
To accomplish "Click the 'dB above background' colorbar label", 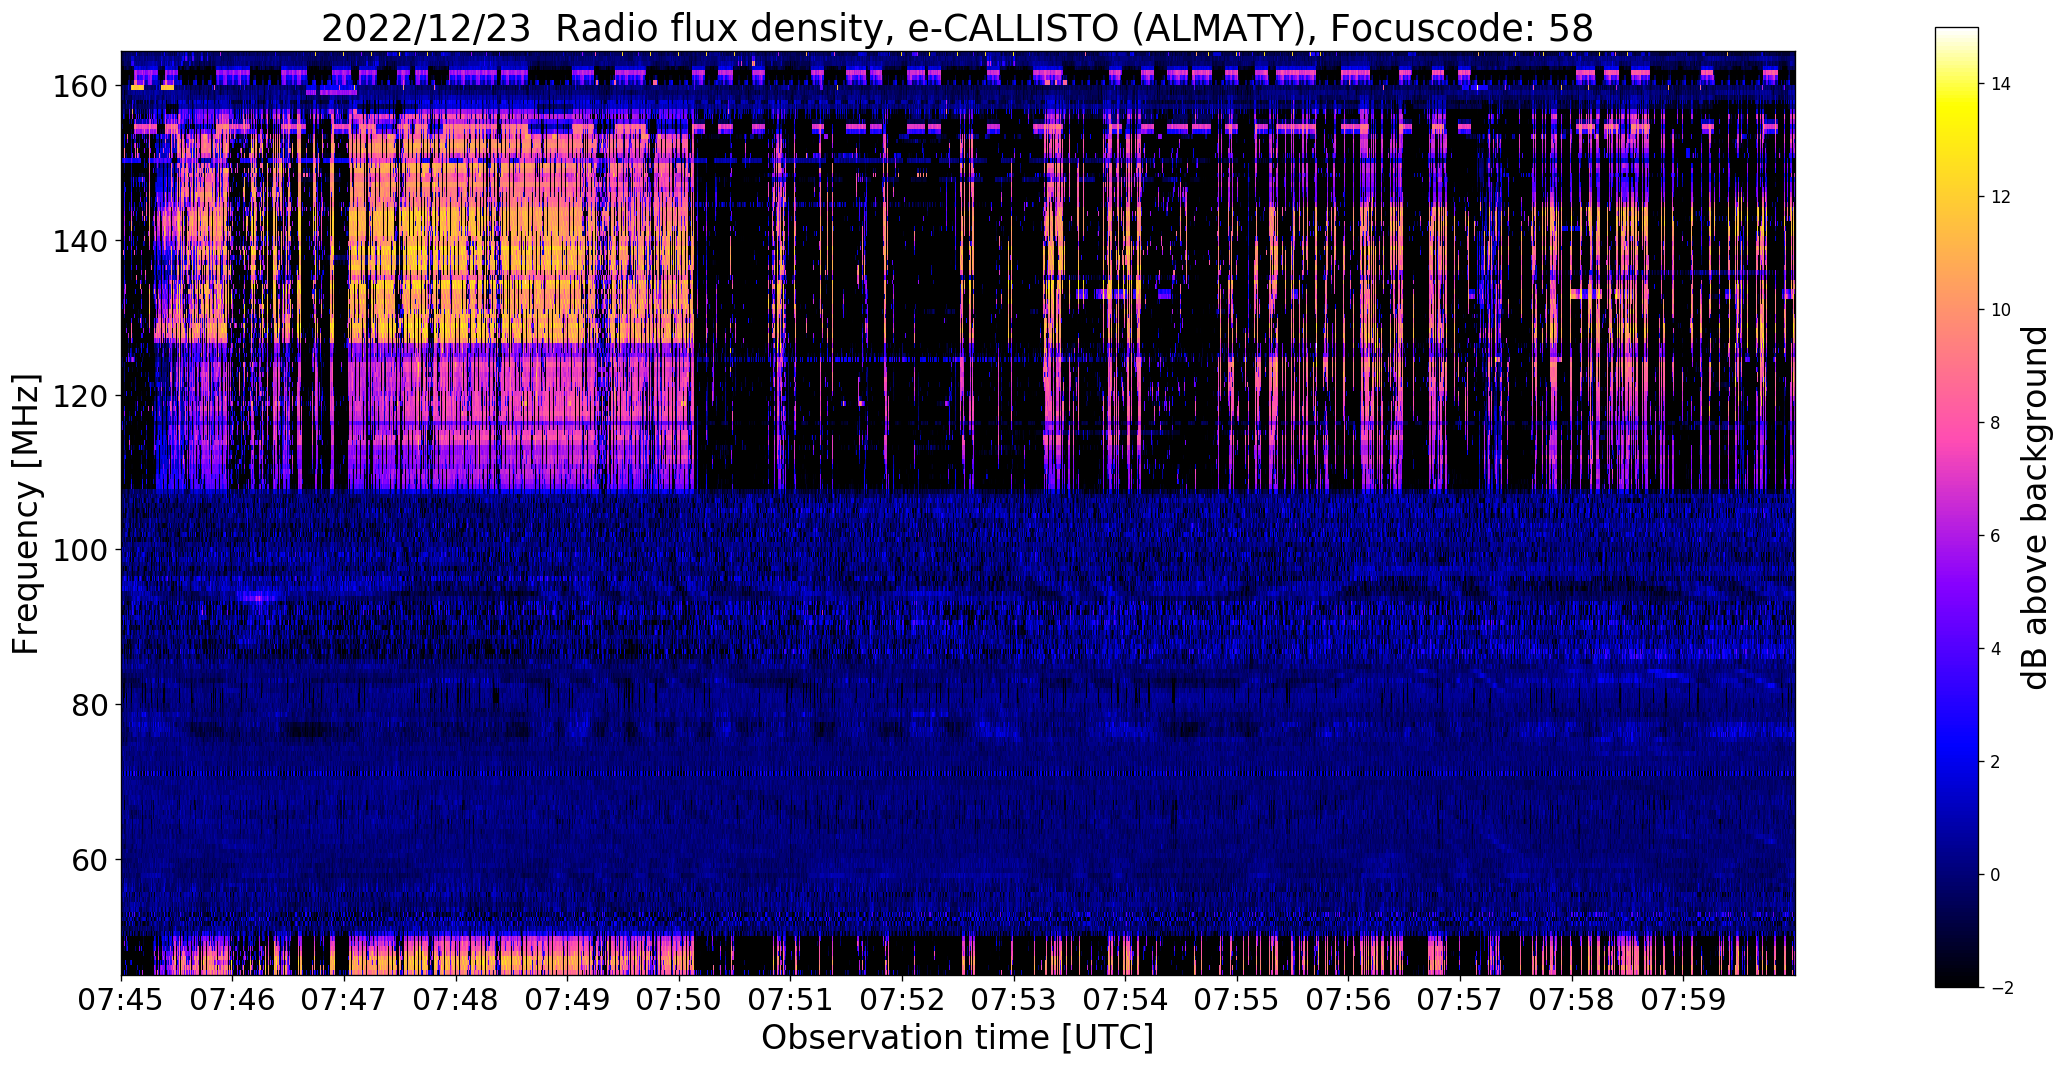I will [2034, 507].
